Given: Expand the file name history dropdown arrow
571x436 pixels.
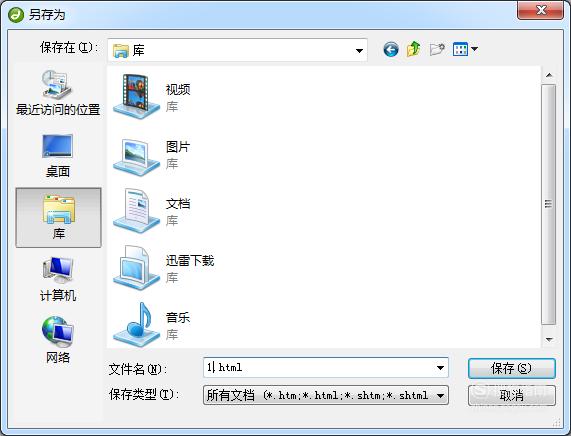Looking at the screenshot, I should pyautogui.click(x=440, y=368).
